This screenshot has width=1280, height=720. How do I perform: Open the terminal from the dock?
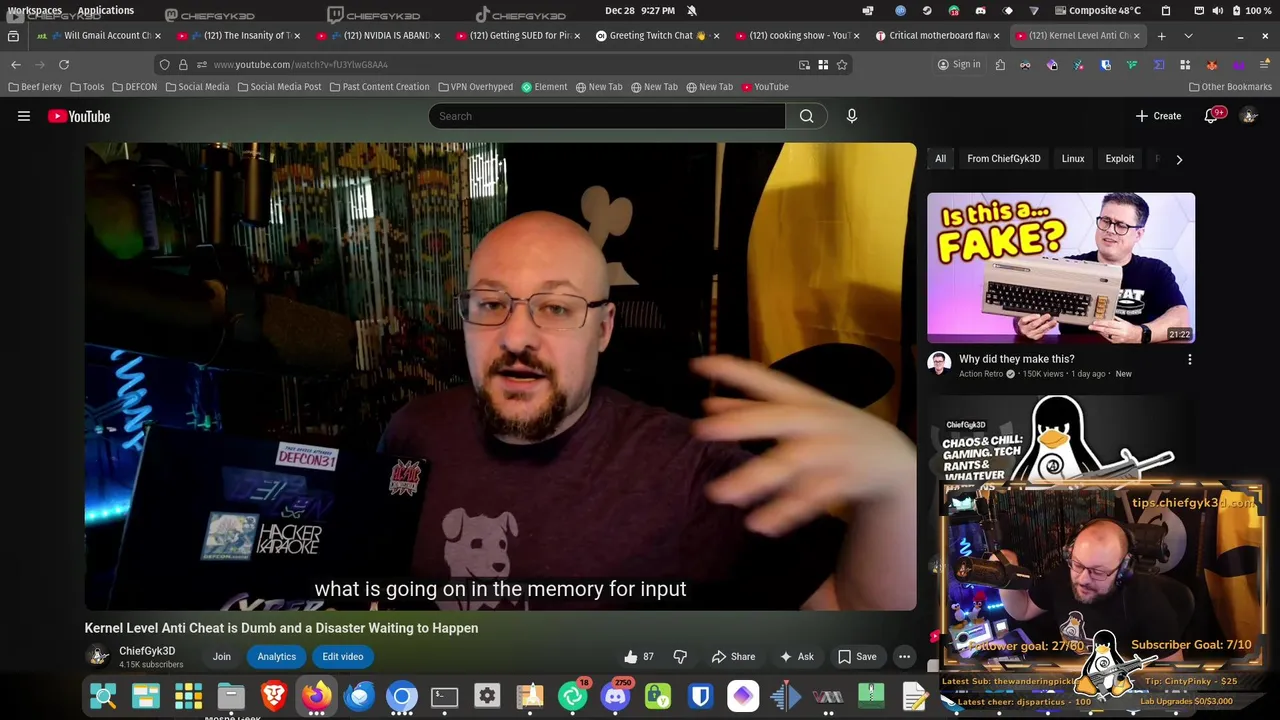(x=445, y=696)
